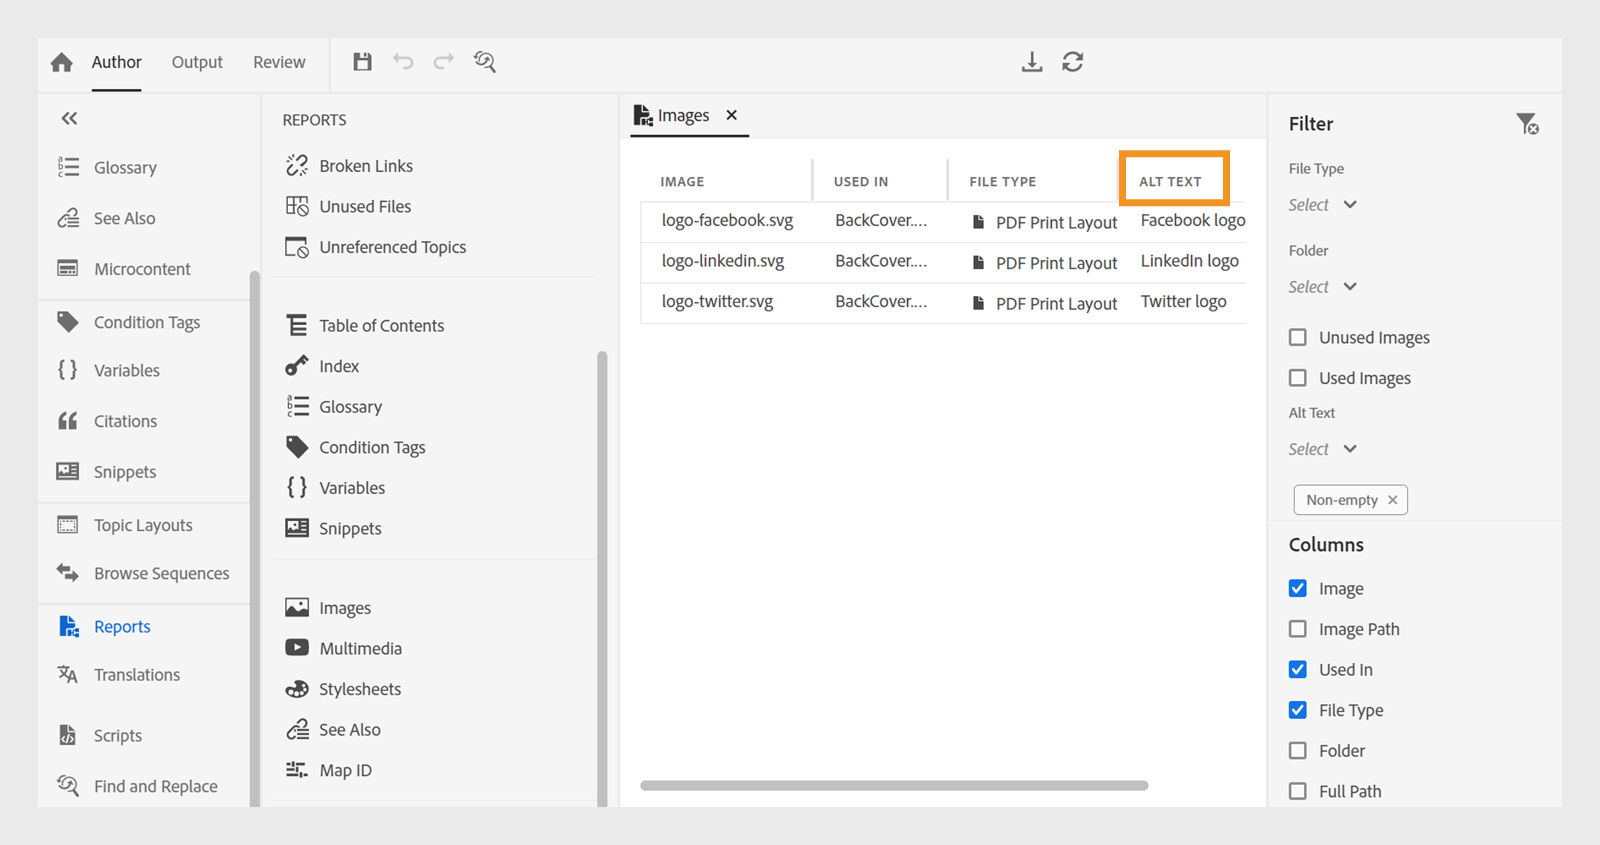This screenshot has width=1600, height=845.
Task: Uncheck the File Type column checkbox
Action: click(x=1298, y=710)
